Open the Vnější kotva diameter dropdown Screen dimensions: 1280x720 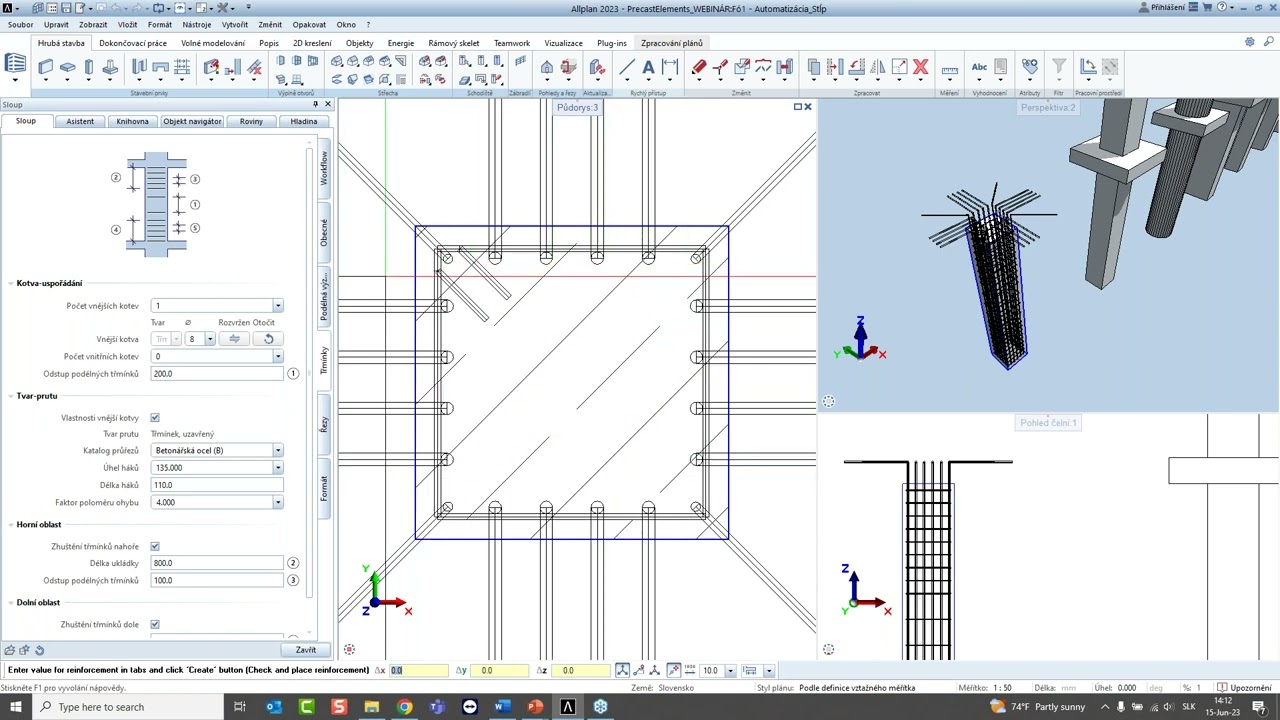(x=209, y=339)
